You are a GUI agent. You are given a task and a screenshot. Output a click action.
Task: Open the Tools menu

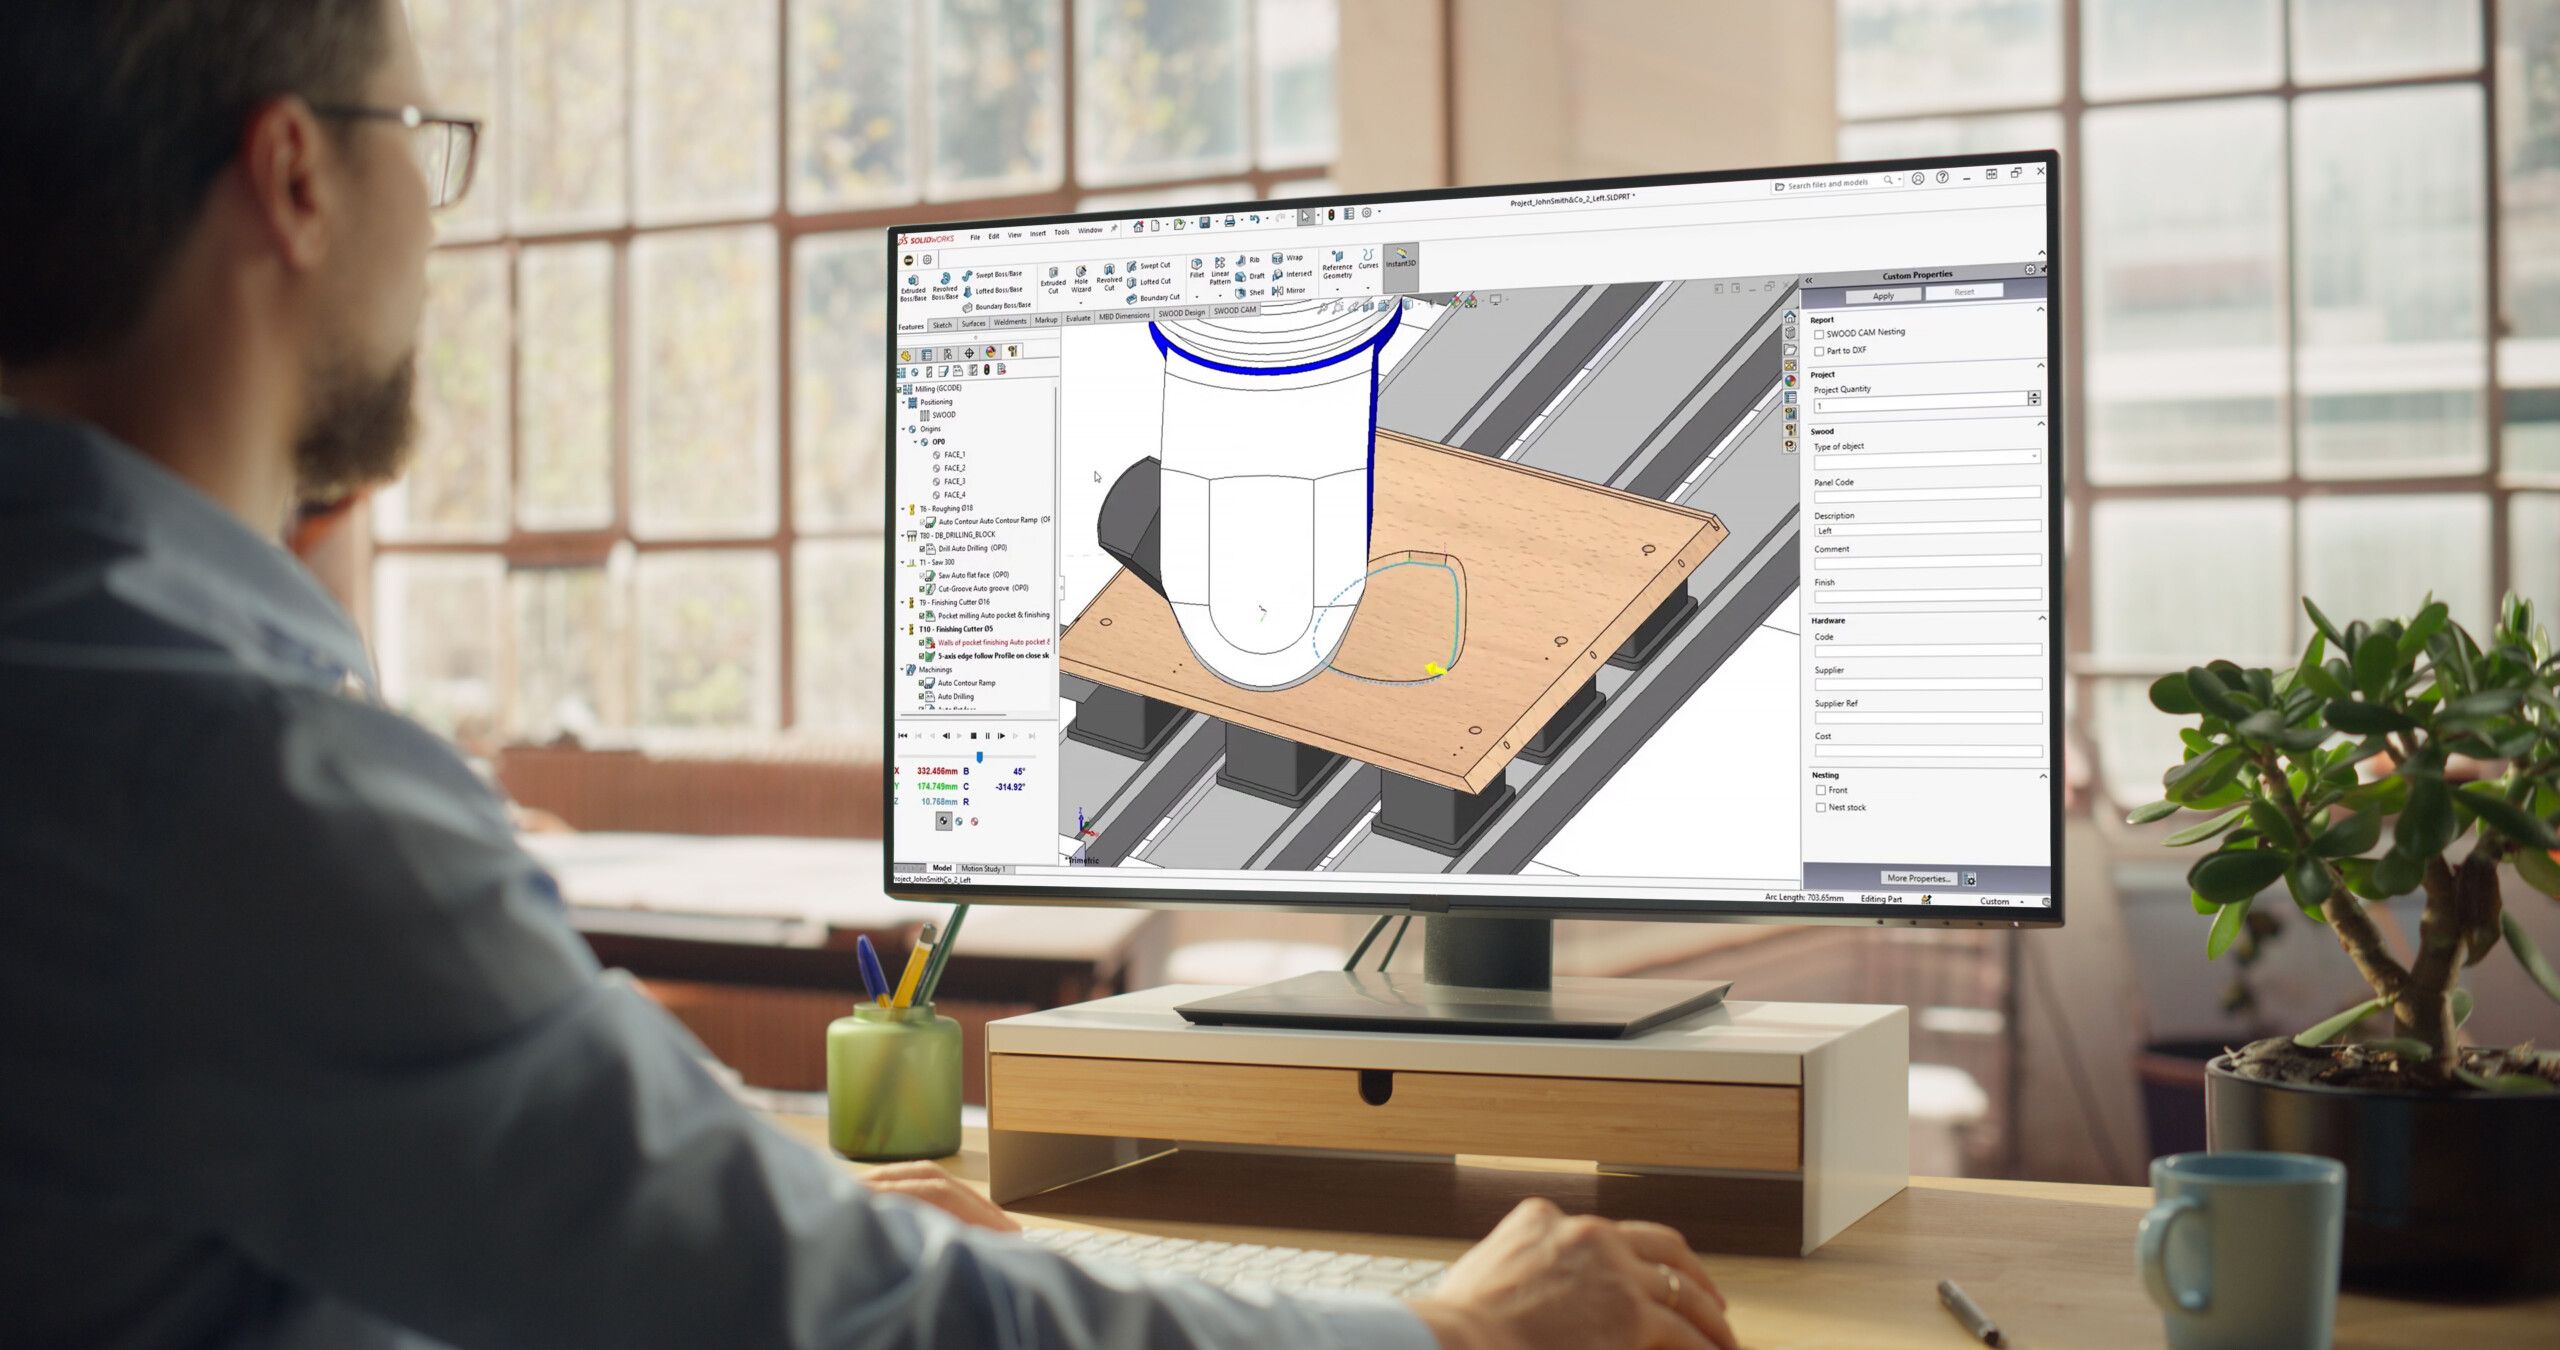(x=1062, y=232)
